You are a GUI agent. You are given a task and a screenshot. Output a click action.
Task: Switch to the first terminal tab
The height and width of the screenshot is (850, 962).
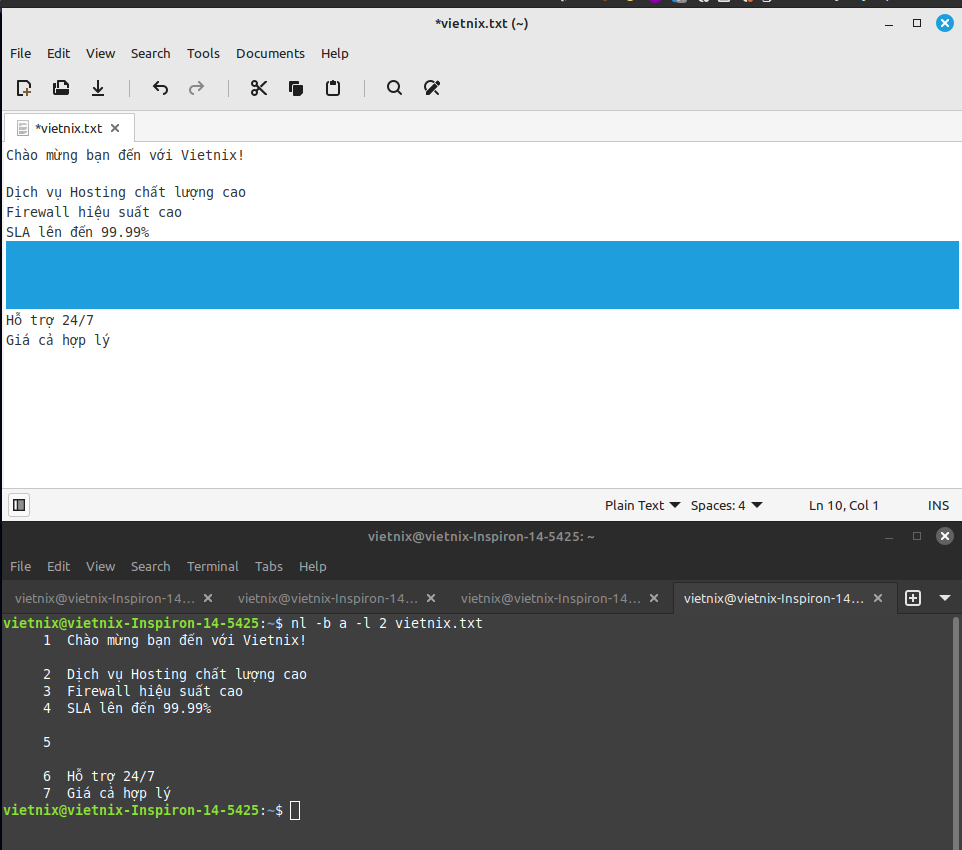(105, 598)
